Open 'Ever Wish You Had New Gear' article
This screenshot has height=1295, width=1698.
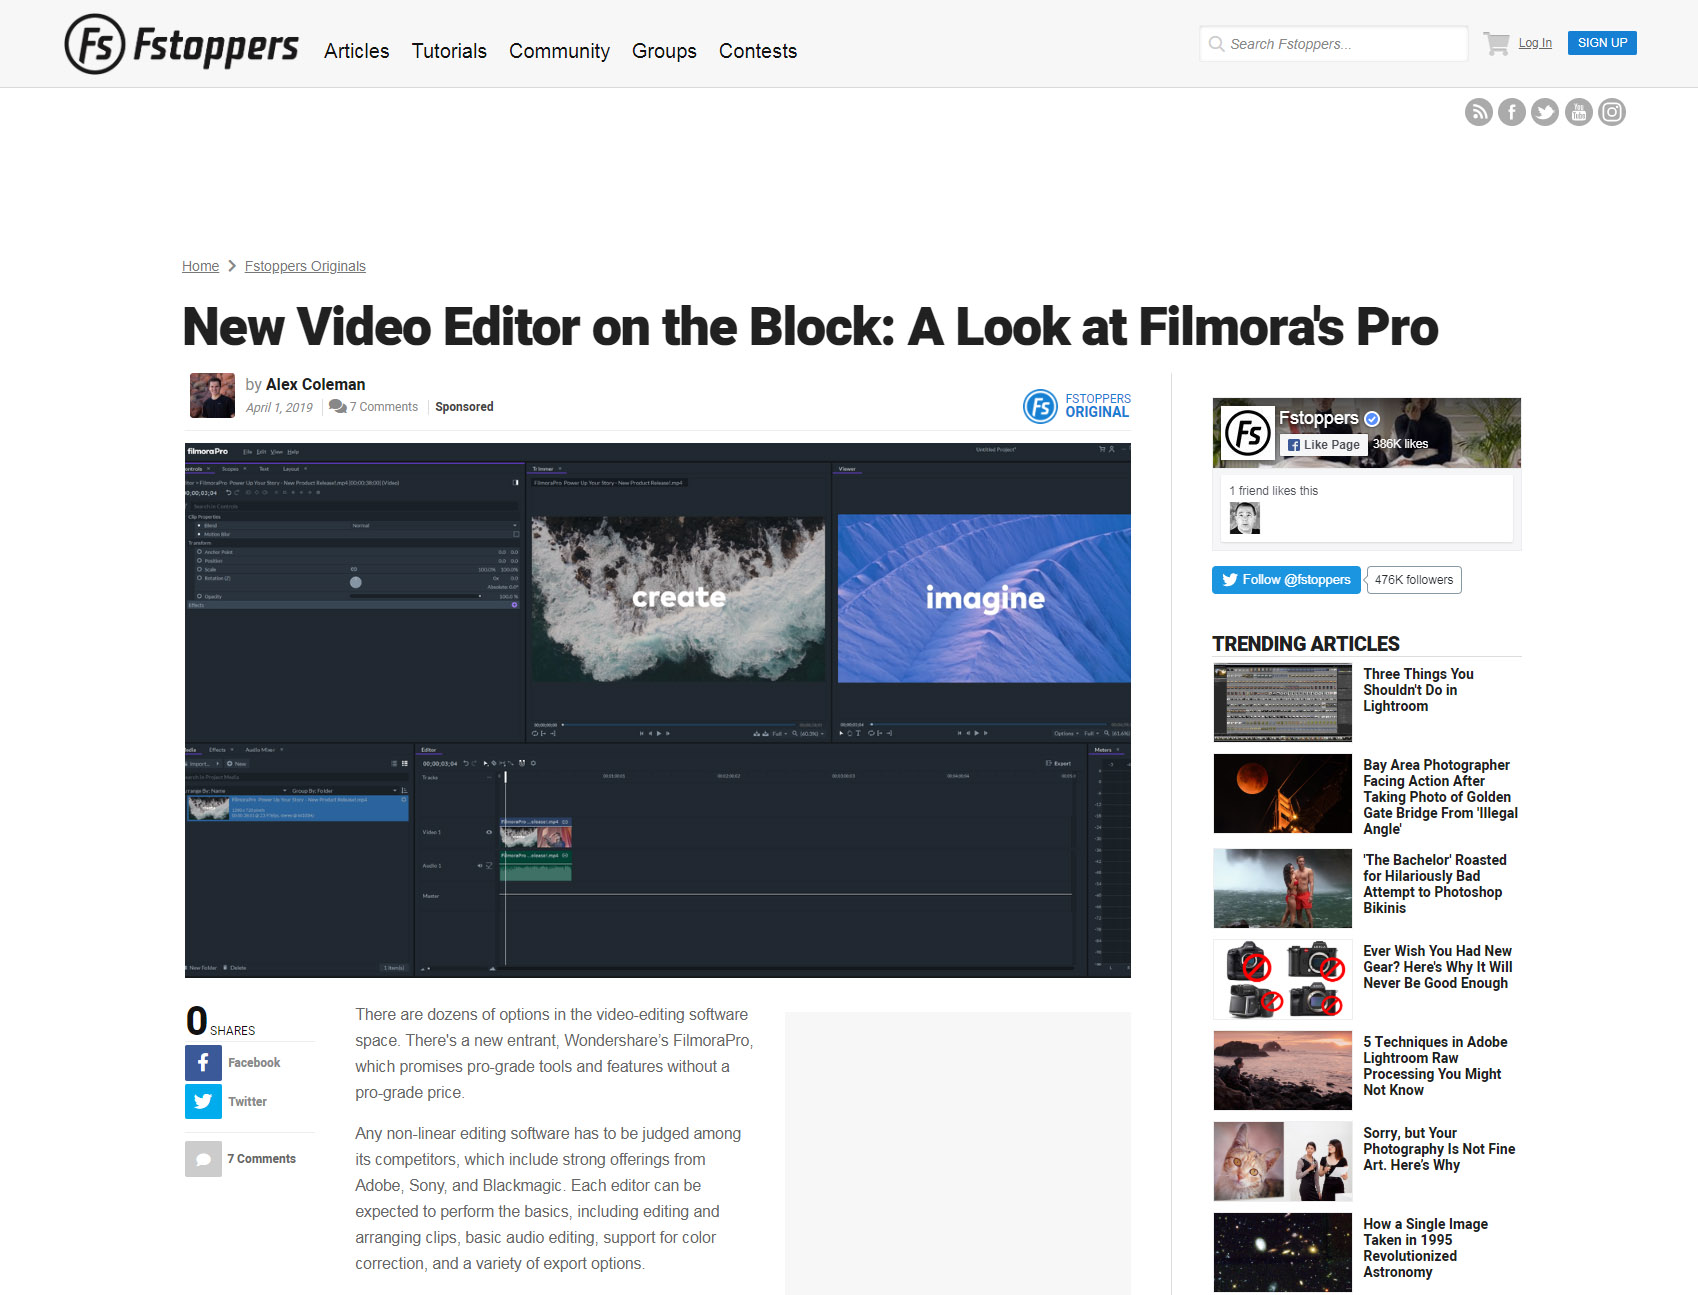(x=1437, y=967)
